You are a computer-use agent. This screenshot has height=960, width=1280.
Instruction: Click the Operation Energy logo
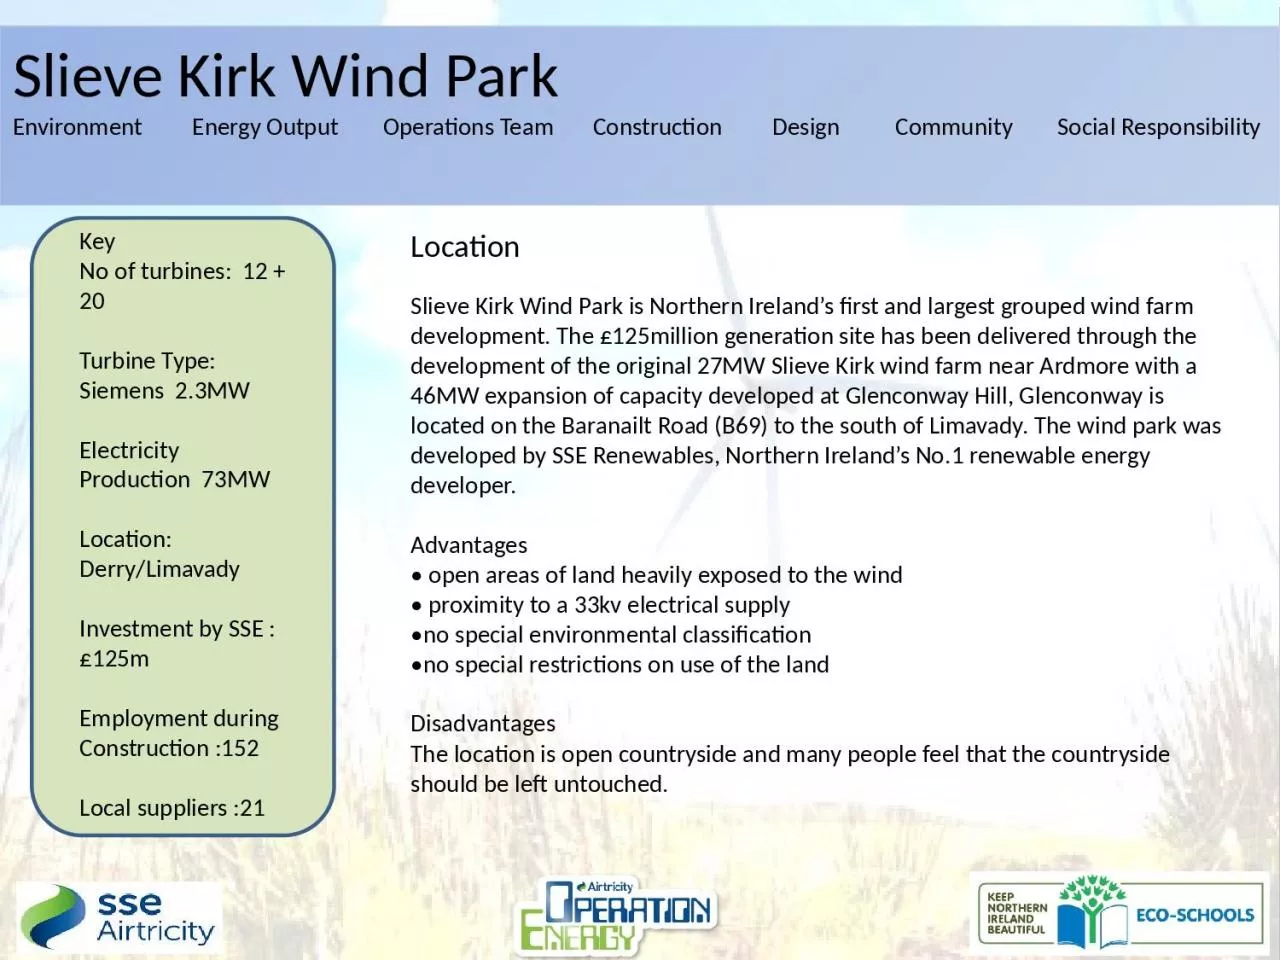click(x=615, y=916)
